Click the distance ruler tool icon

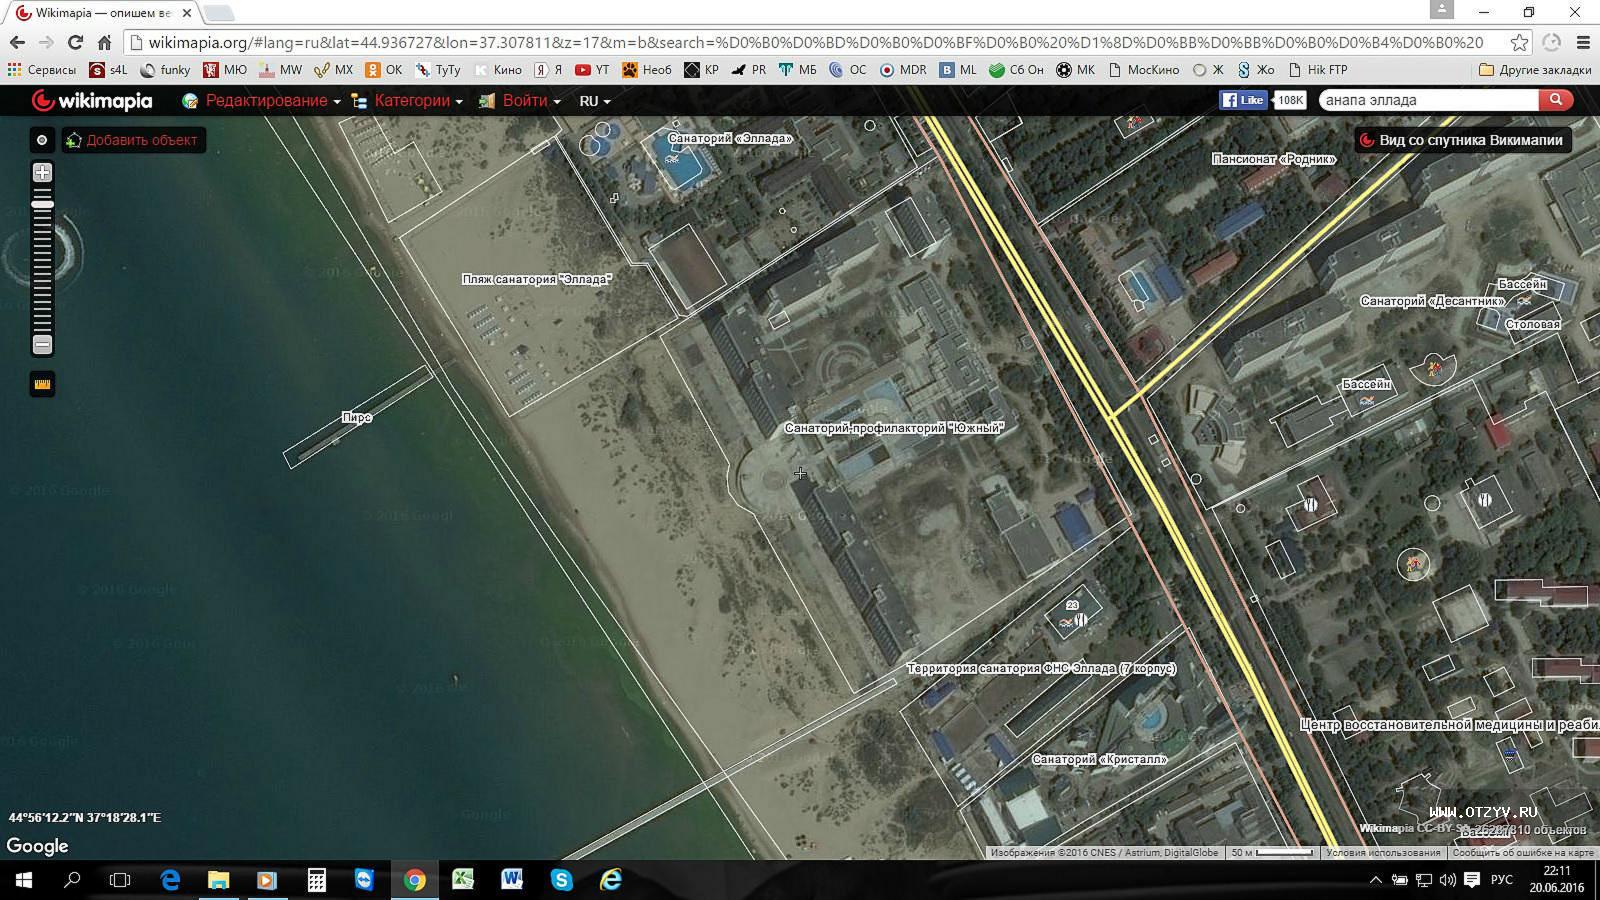pos(42,384)
